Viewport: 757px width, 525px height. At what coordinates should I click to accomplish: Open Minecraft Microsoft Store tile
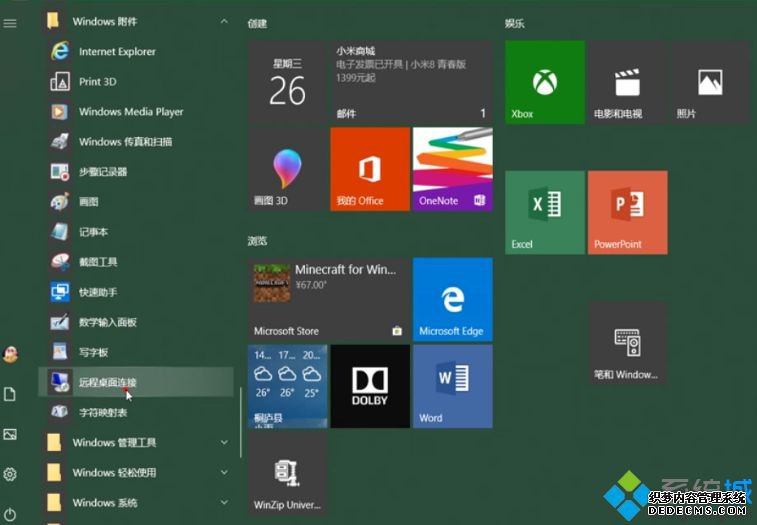[329, 299]
